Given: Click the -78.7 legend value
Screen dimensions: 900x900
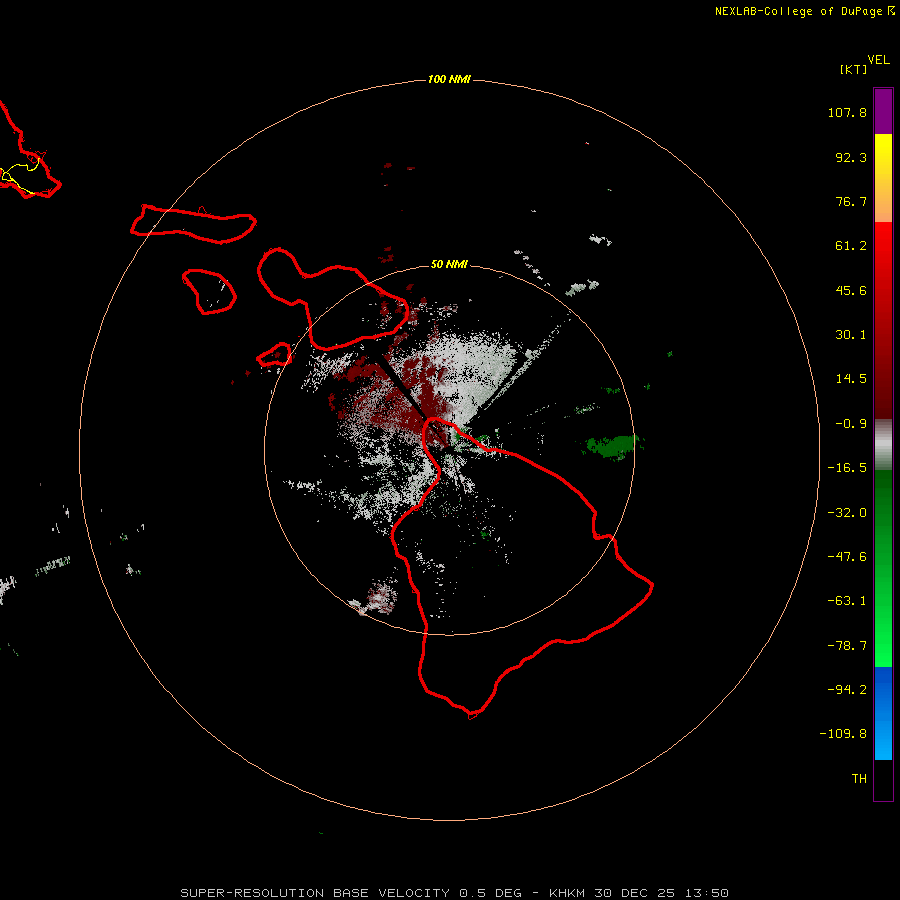Looking at the screenshot, I should coord(847,646).
